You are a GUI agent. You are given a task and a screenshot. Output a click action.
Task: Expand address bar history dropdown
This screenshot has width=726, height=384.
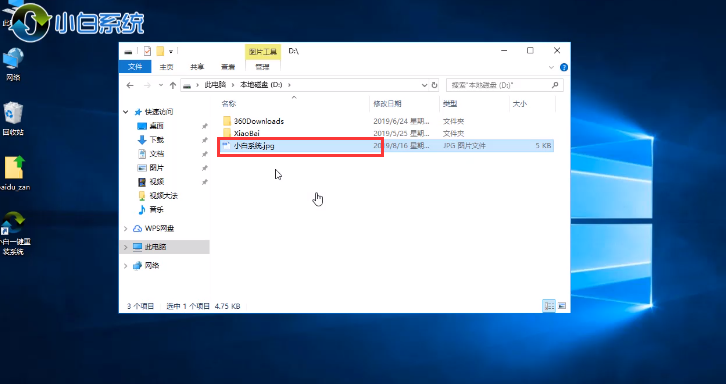coord(424,85)
